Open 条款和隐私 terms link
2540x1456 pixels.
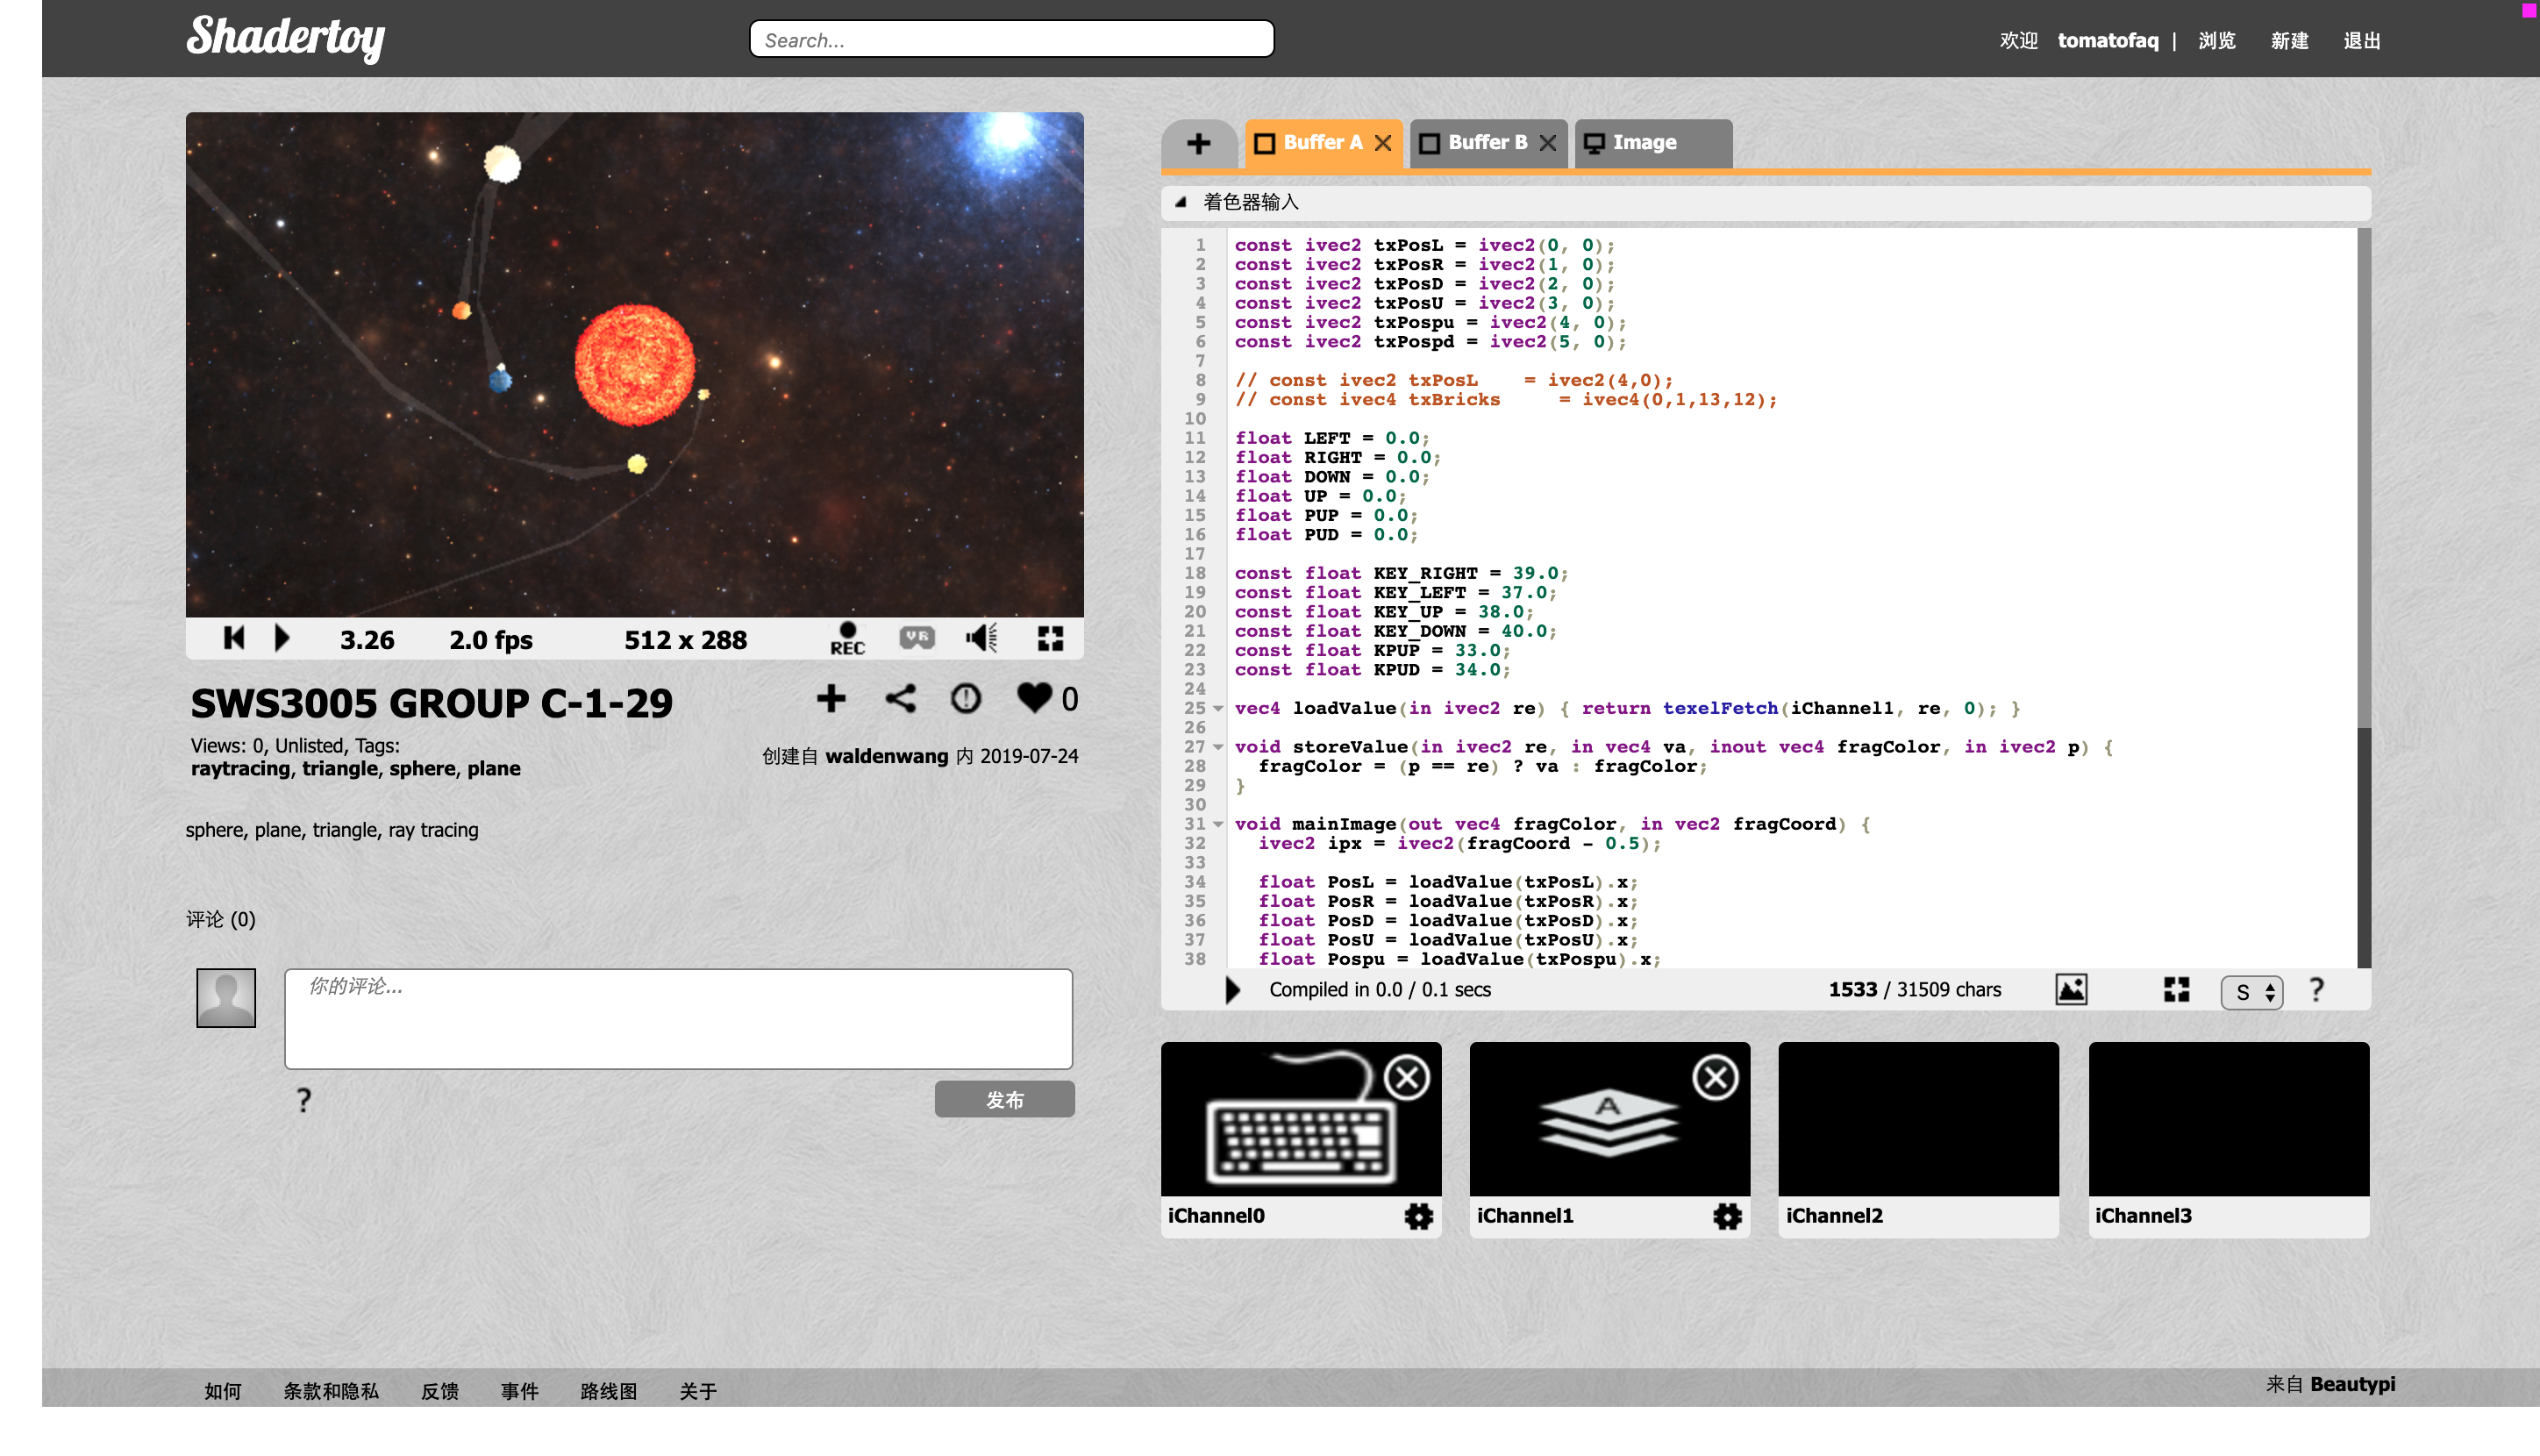coord(331,1392)
